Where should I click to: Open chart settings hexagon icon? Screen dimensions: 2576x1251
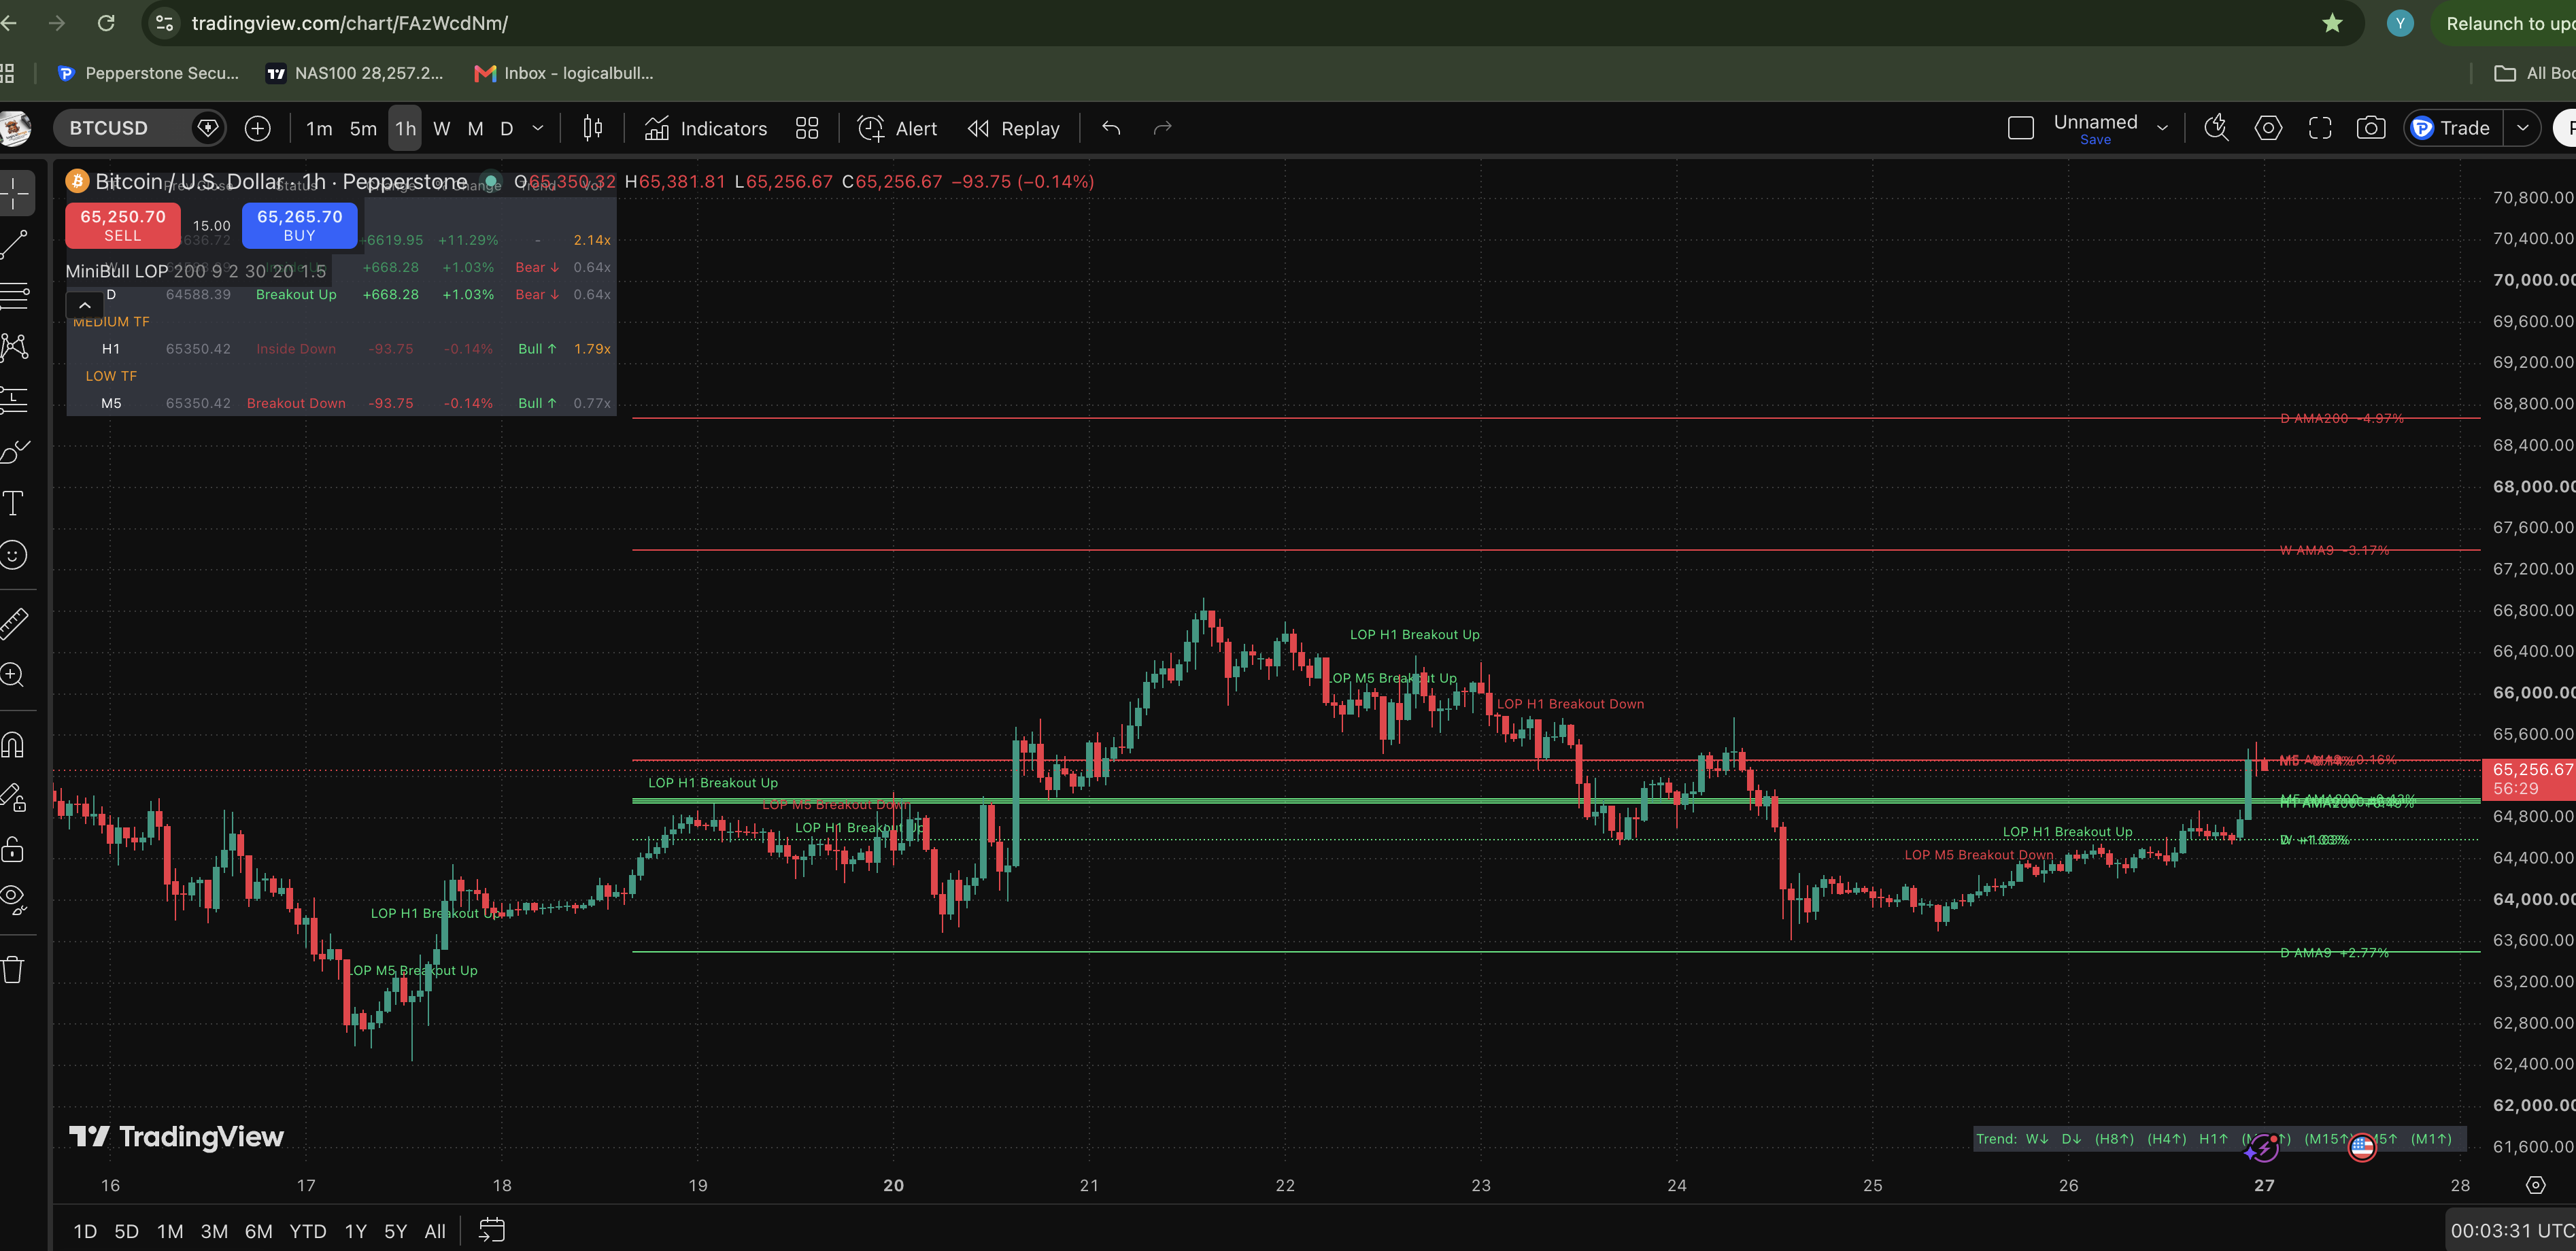[2268, 128]
